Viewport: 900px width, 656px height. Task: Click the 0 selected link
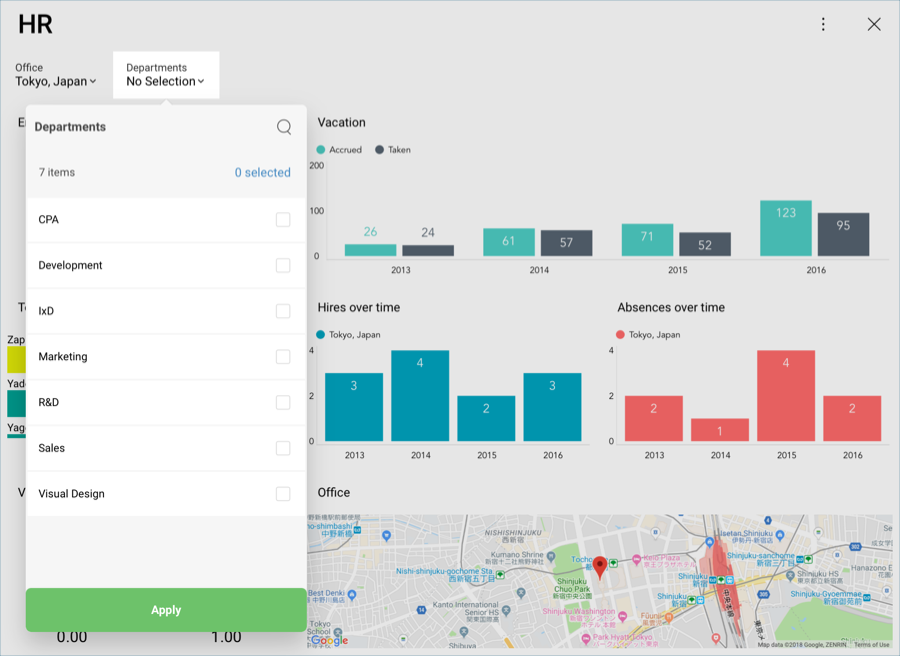pos(262,173)
